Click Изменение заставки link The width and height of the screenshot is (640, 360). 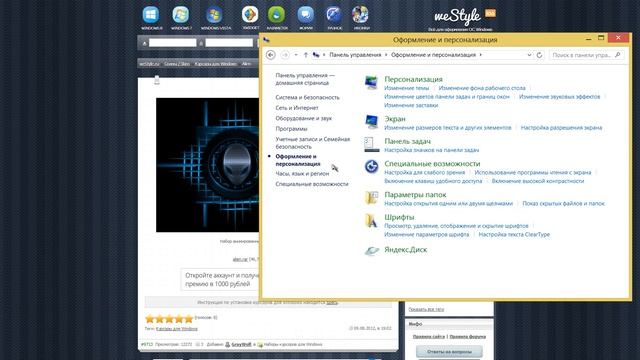[411, 105]
